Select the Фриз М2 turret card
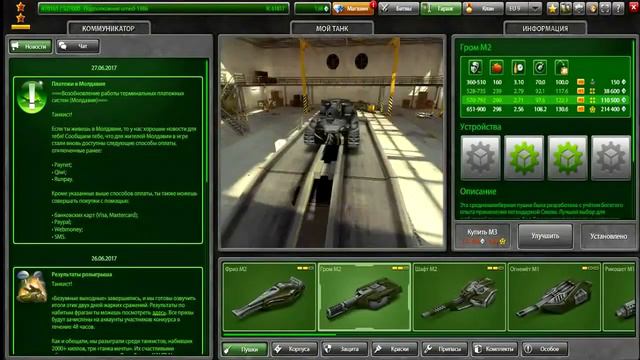This screenshot has height=360, width=640. pos(269,297)
